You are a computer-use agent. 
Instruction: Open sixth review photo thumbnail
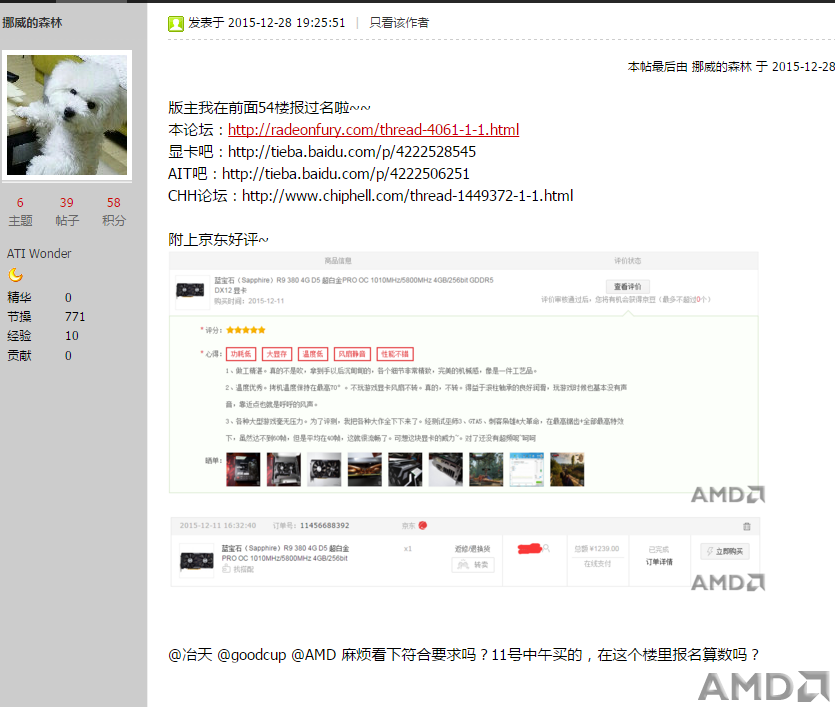coord(446,469)
